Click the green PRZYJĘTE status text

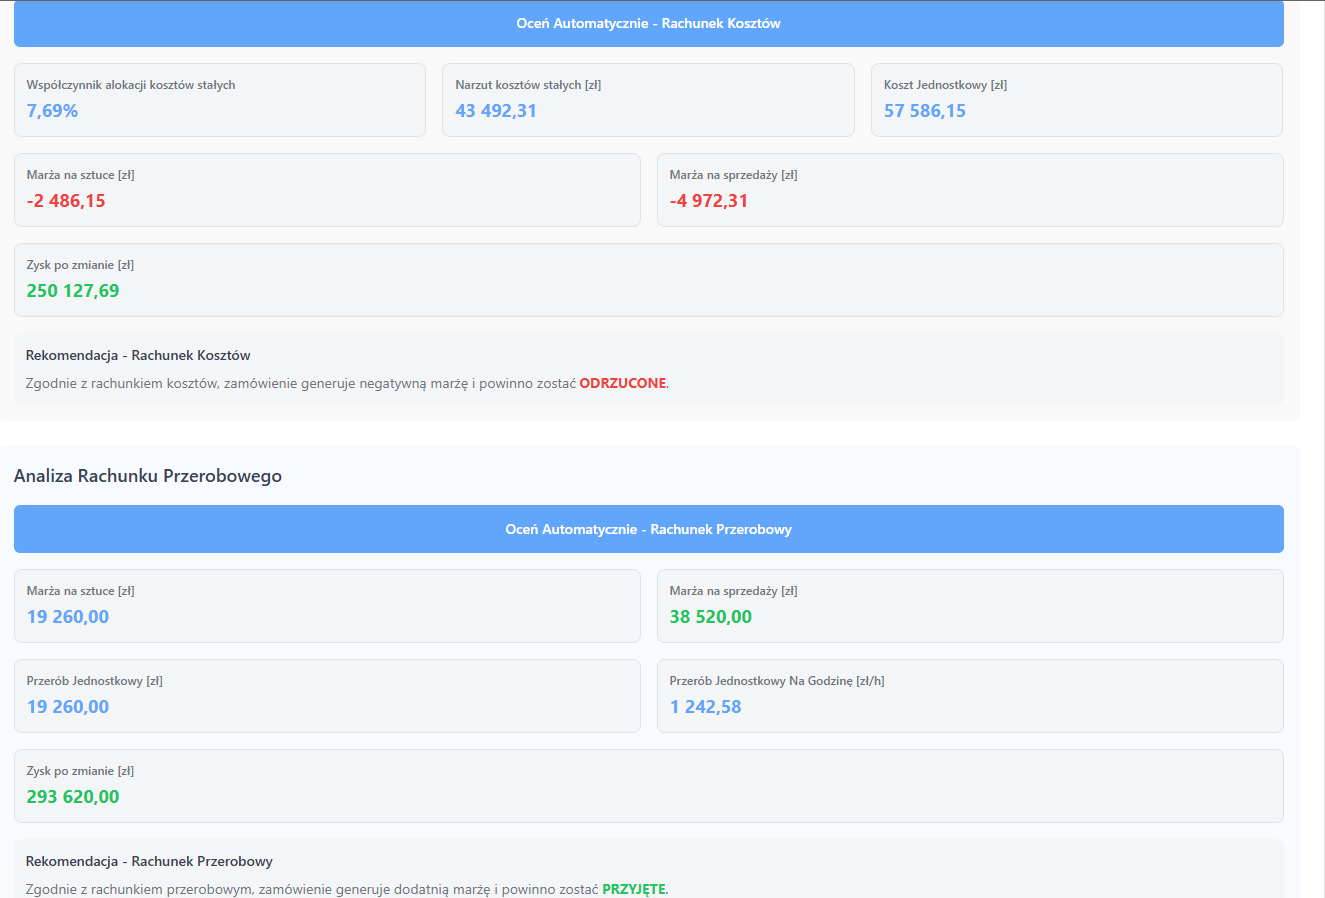click(633, 889)
